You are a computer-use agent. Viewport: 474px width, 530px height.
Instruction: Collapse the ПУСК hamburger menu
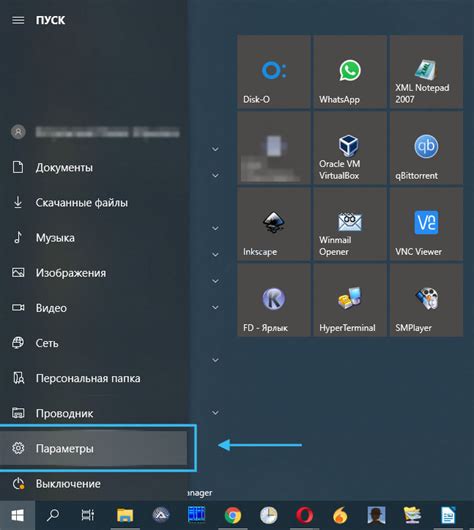tap(18, 20)
